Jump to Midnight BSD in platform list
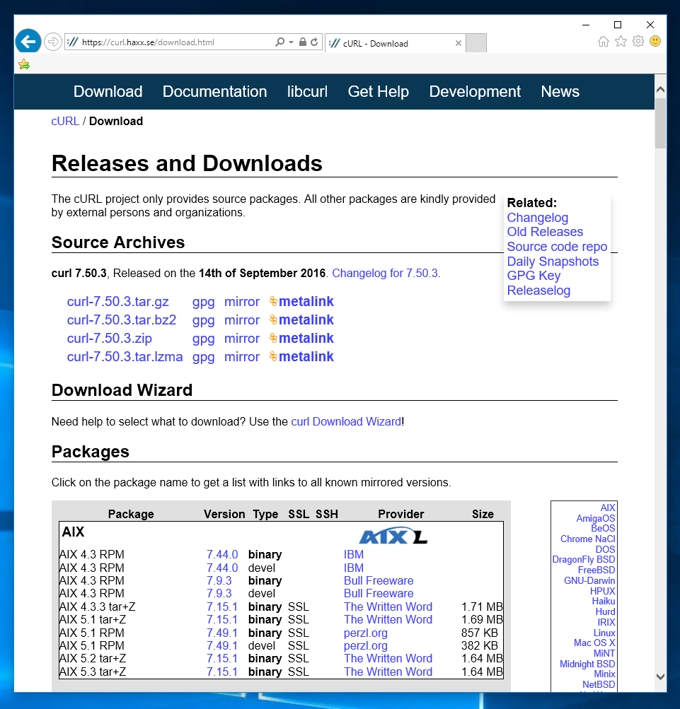The image size is (680, 709). (587, 664)
